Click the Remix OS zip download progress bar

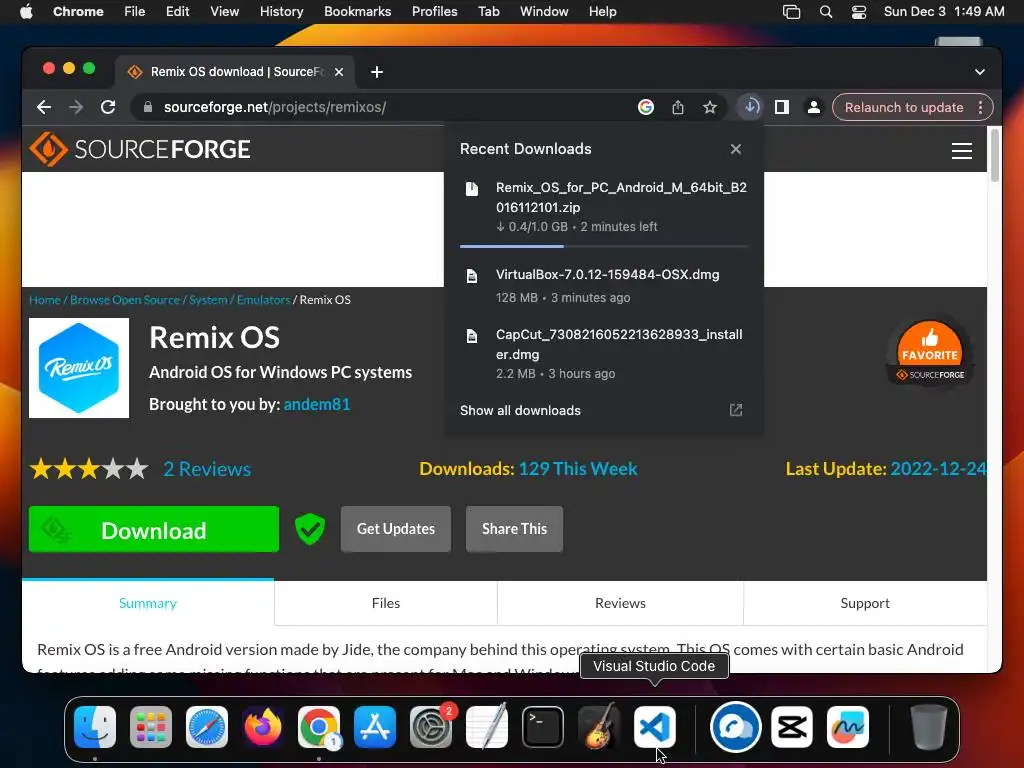604,246
